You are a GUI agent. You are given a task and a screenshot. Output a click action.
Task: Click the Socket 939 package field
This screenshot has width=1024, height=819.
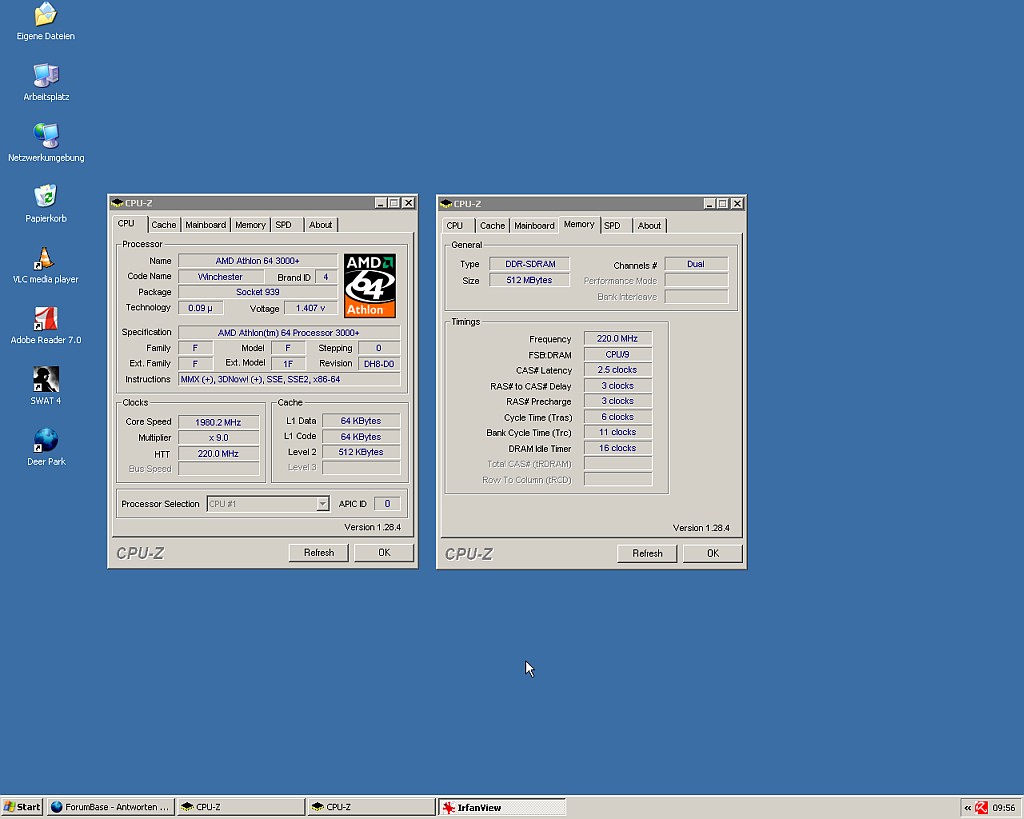(x=257, y=292)
